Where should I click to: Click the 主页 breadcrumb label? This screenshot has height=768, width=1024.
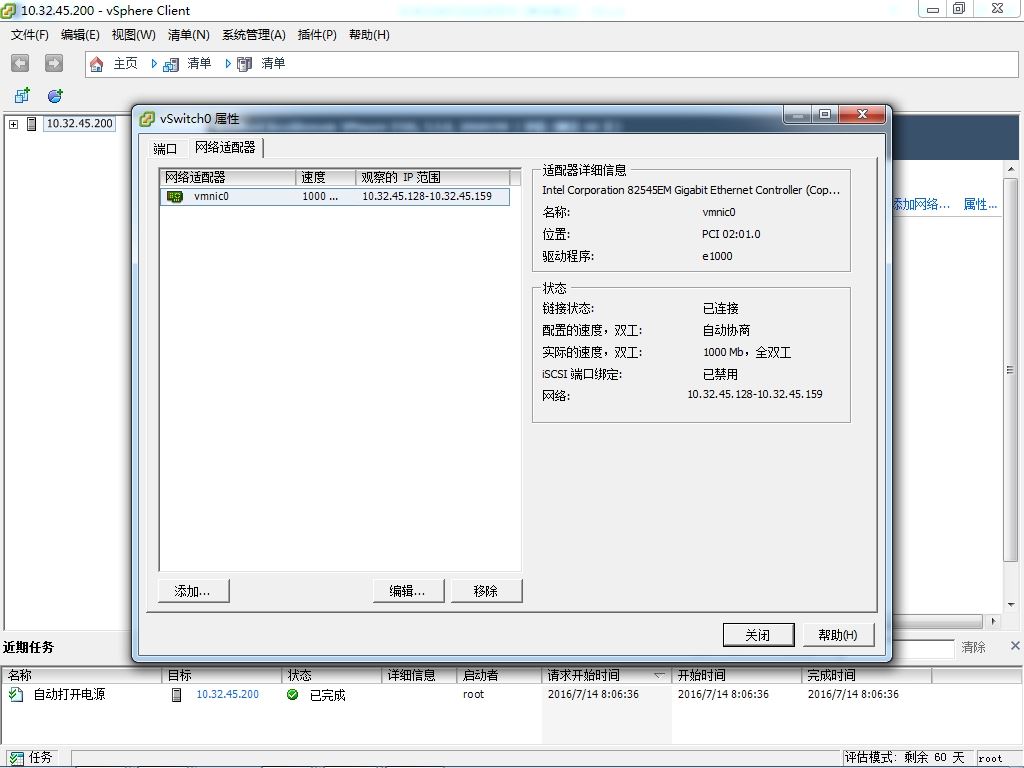[x=125, y=63]
